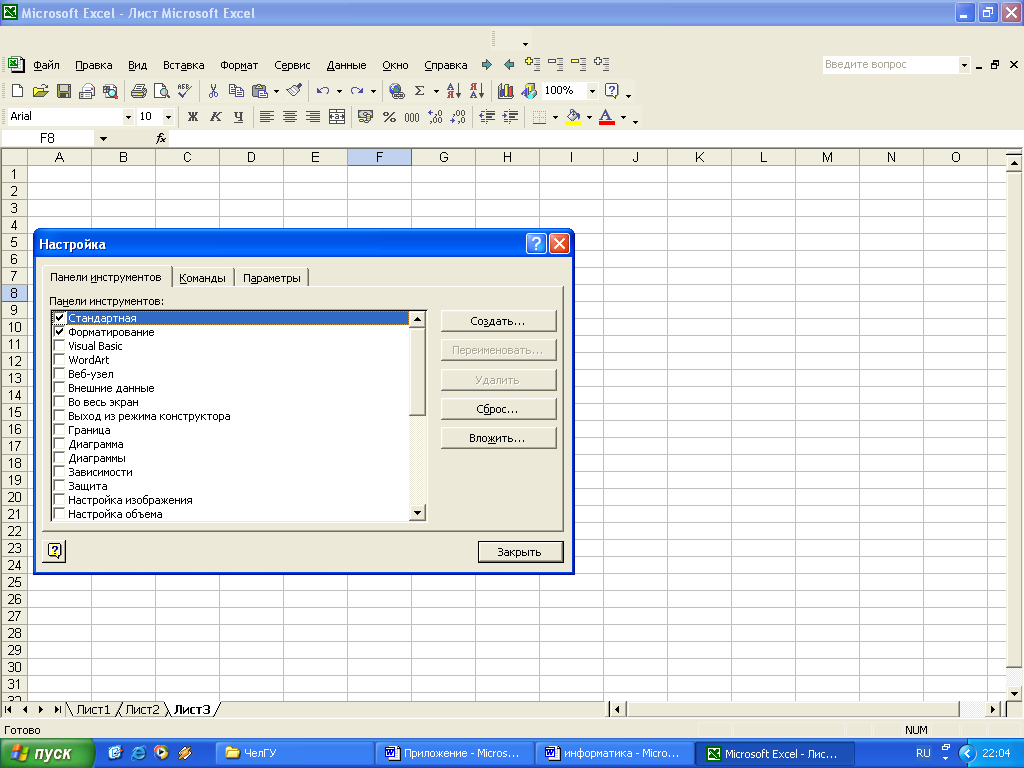Expand the Undo history dropdown arrow
This screenshot has height=768, width=1024.
click(339, 91)
